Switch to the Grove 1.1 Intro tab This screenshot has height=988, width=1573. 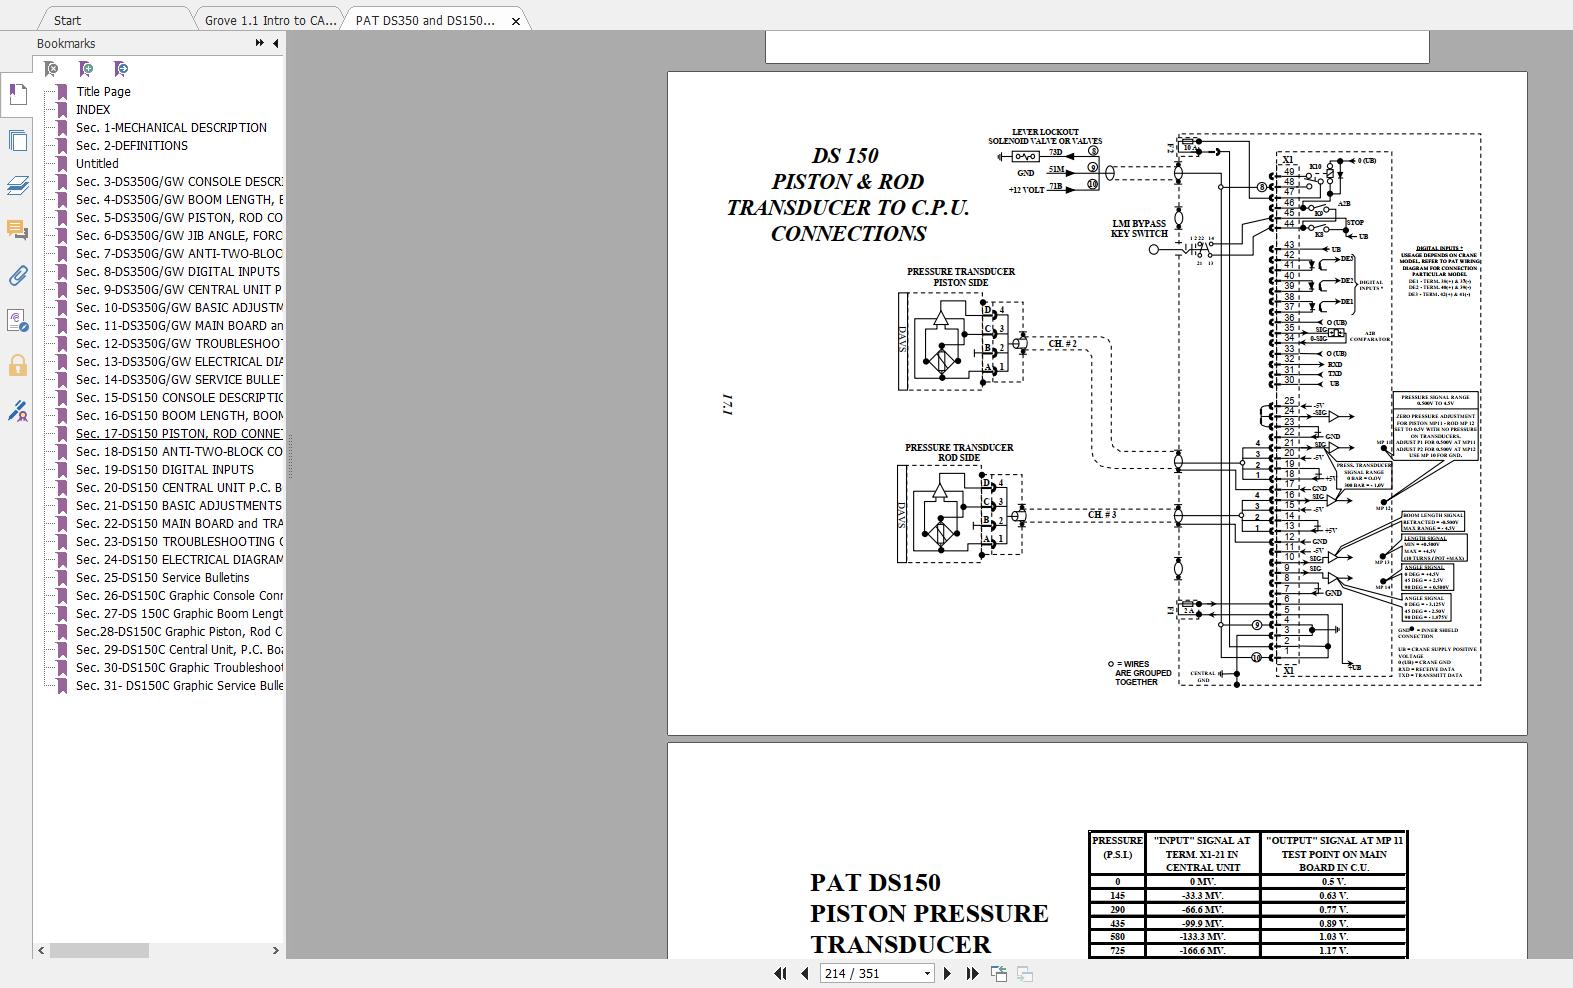[270, 20]
